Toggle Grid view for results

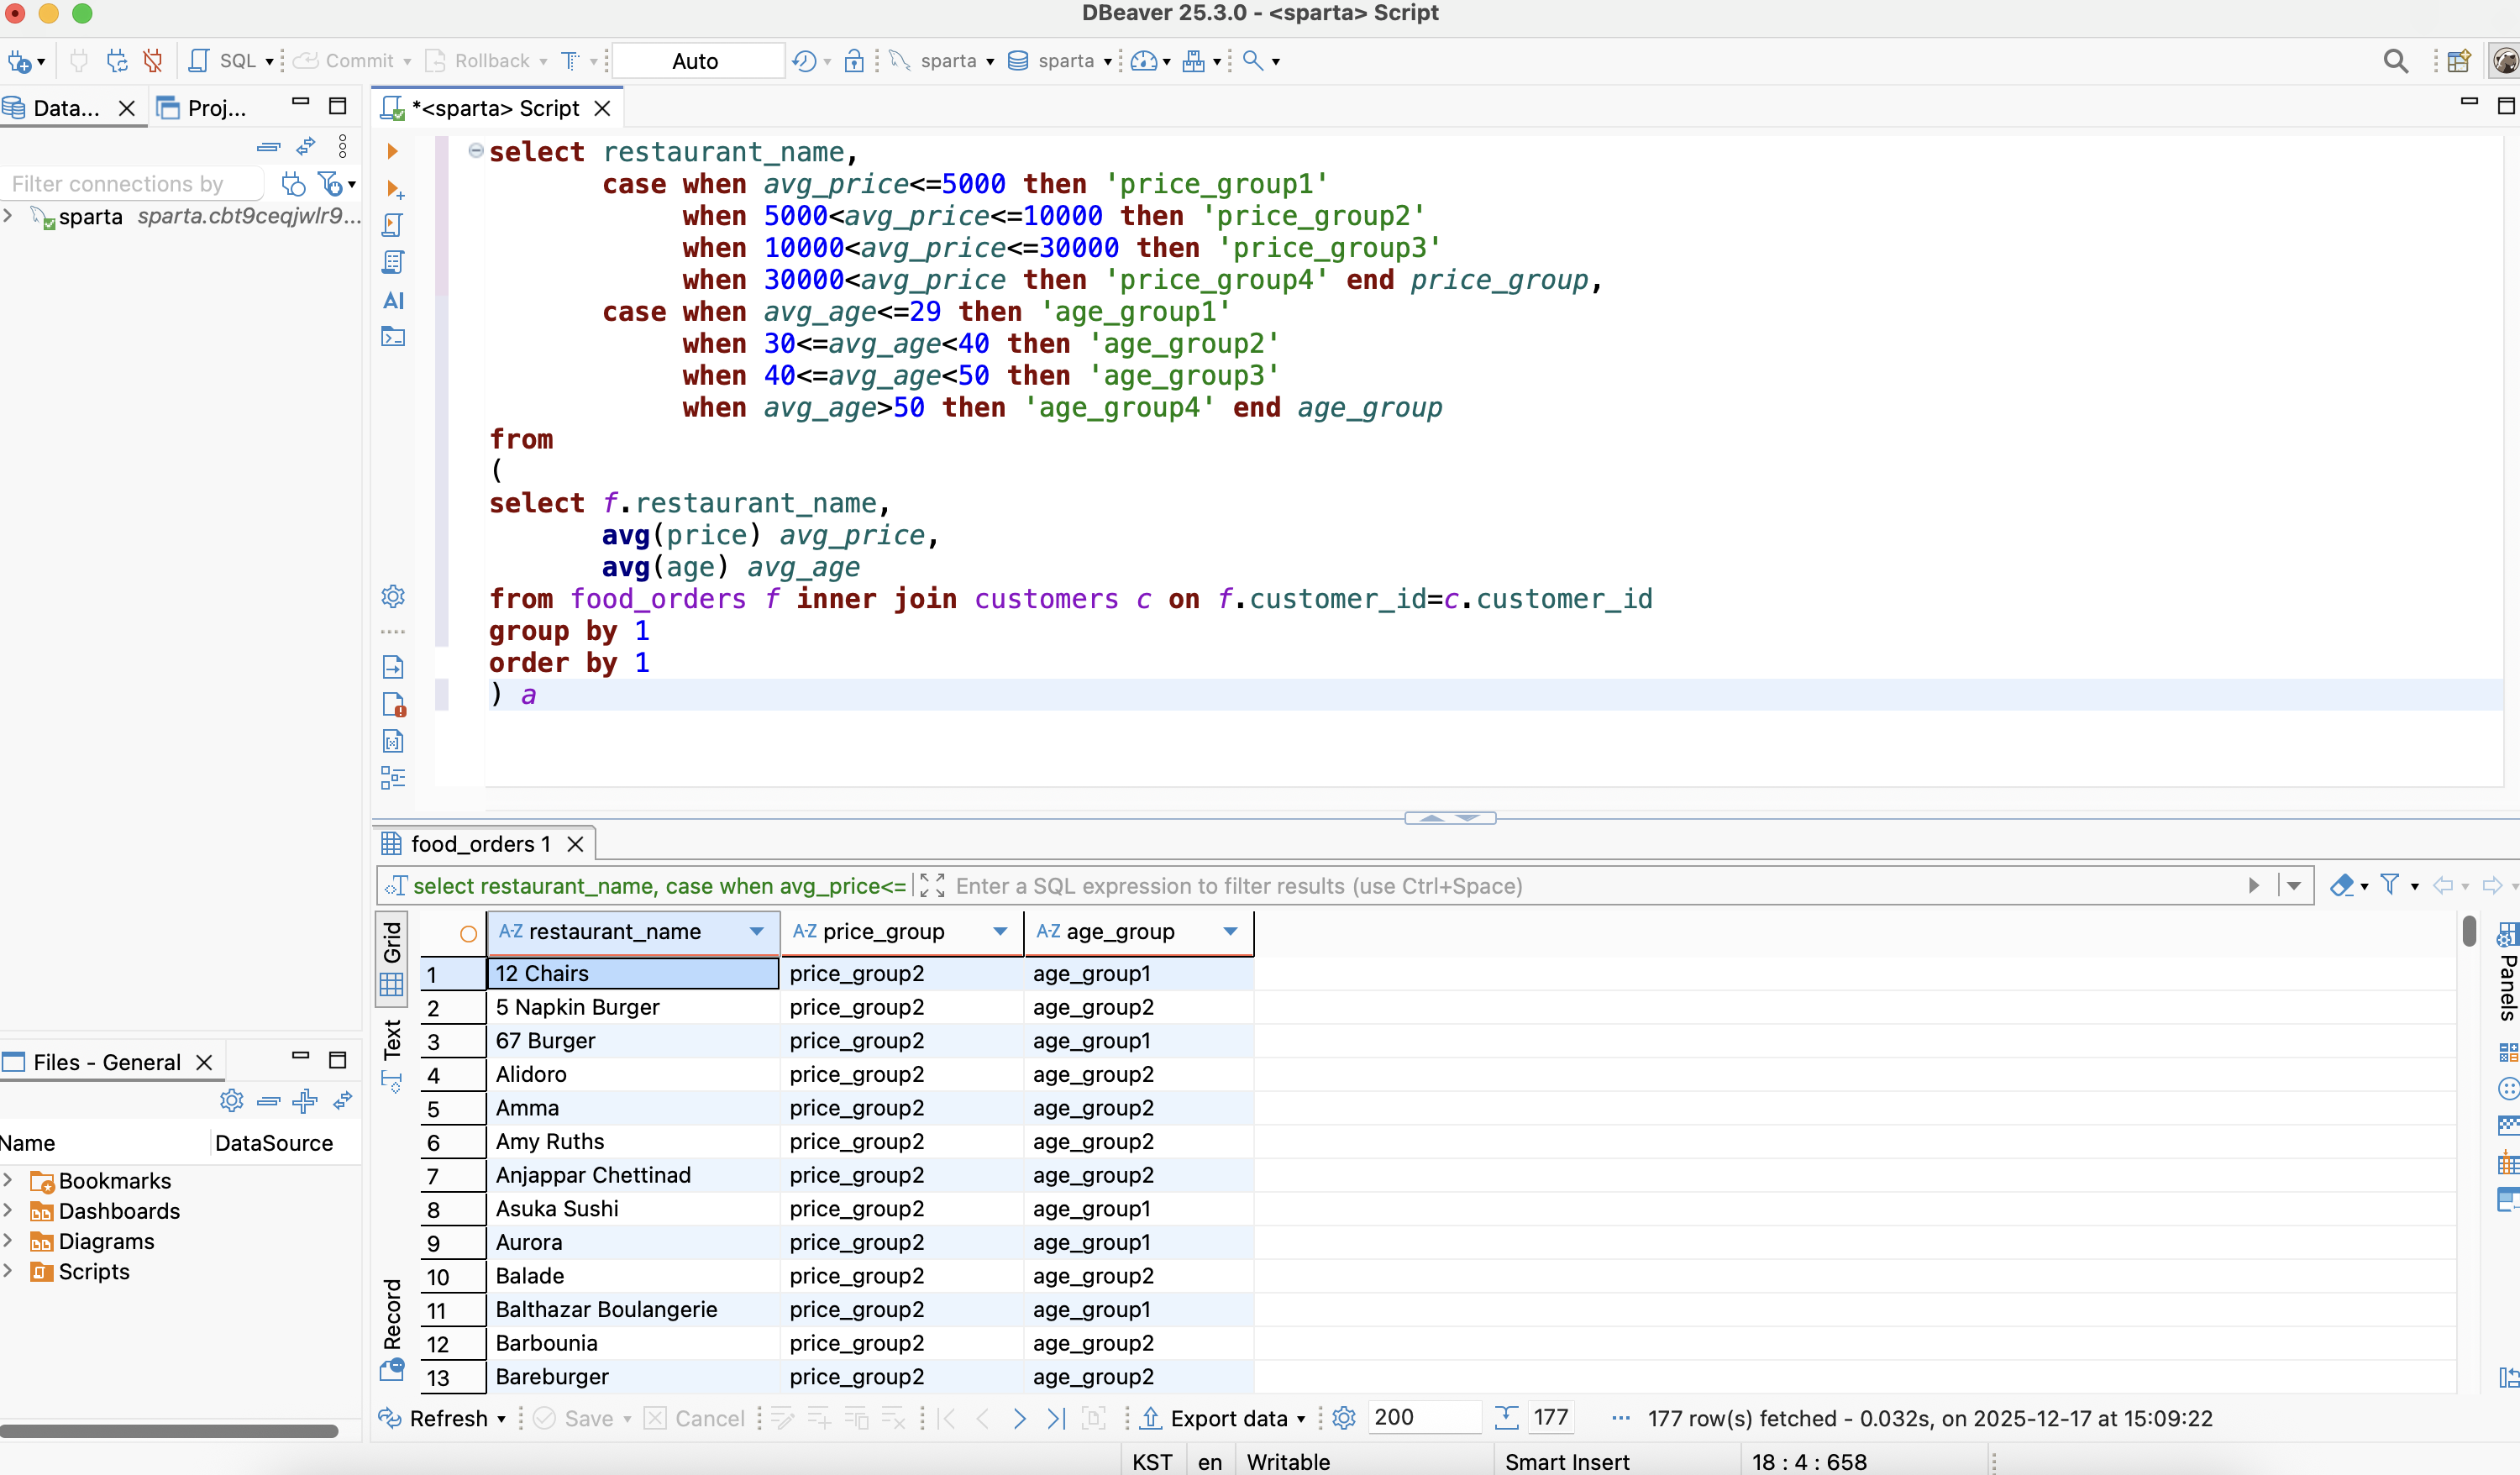click(392, 957)
